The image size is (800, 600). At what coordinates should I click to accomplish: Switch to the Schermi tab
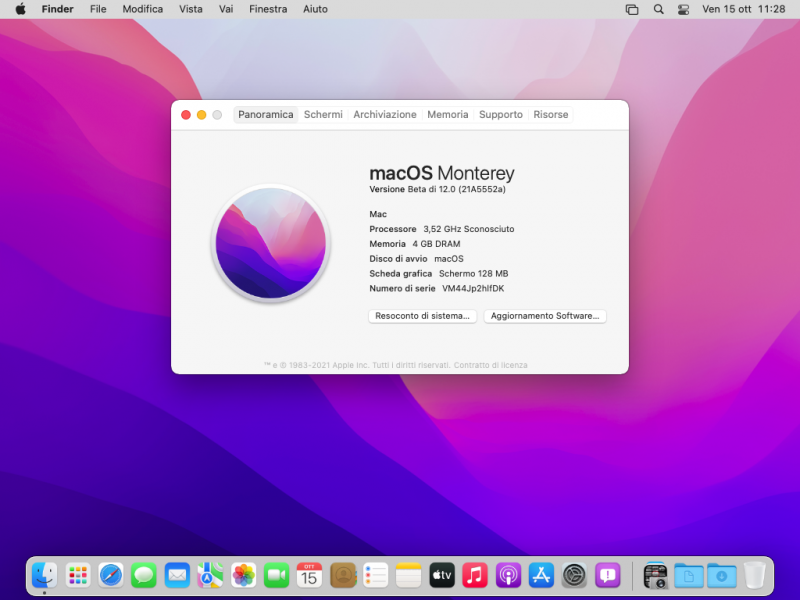coord(323,114)
